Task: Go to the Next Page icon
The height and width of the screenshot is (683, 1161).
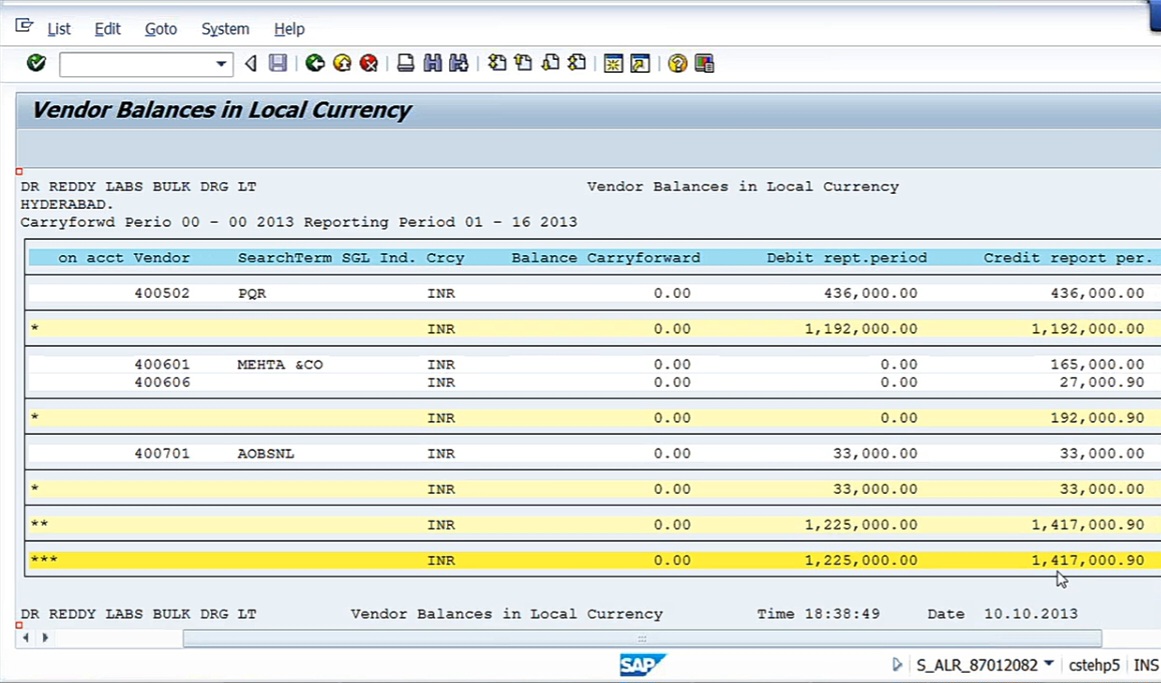Action: tap(550, 64)
